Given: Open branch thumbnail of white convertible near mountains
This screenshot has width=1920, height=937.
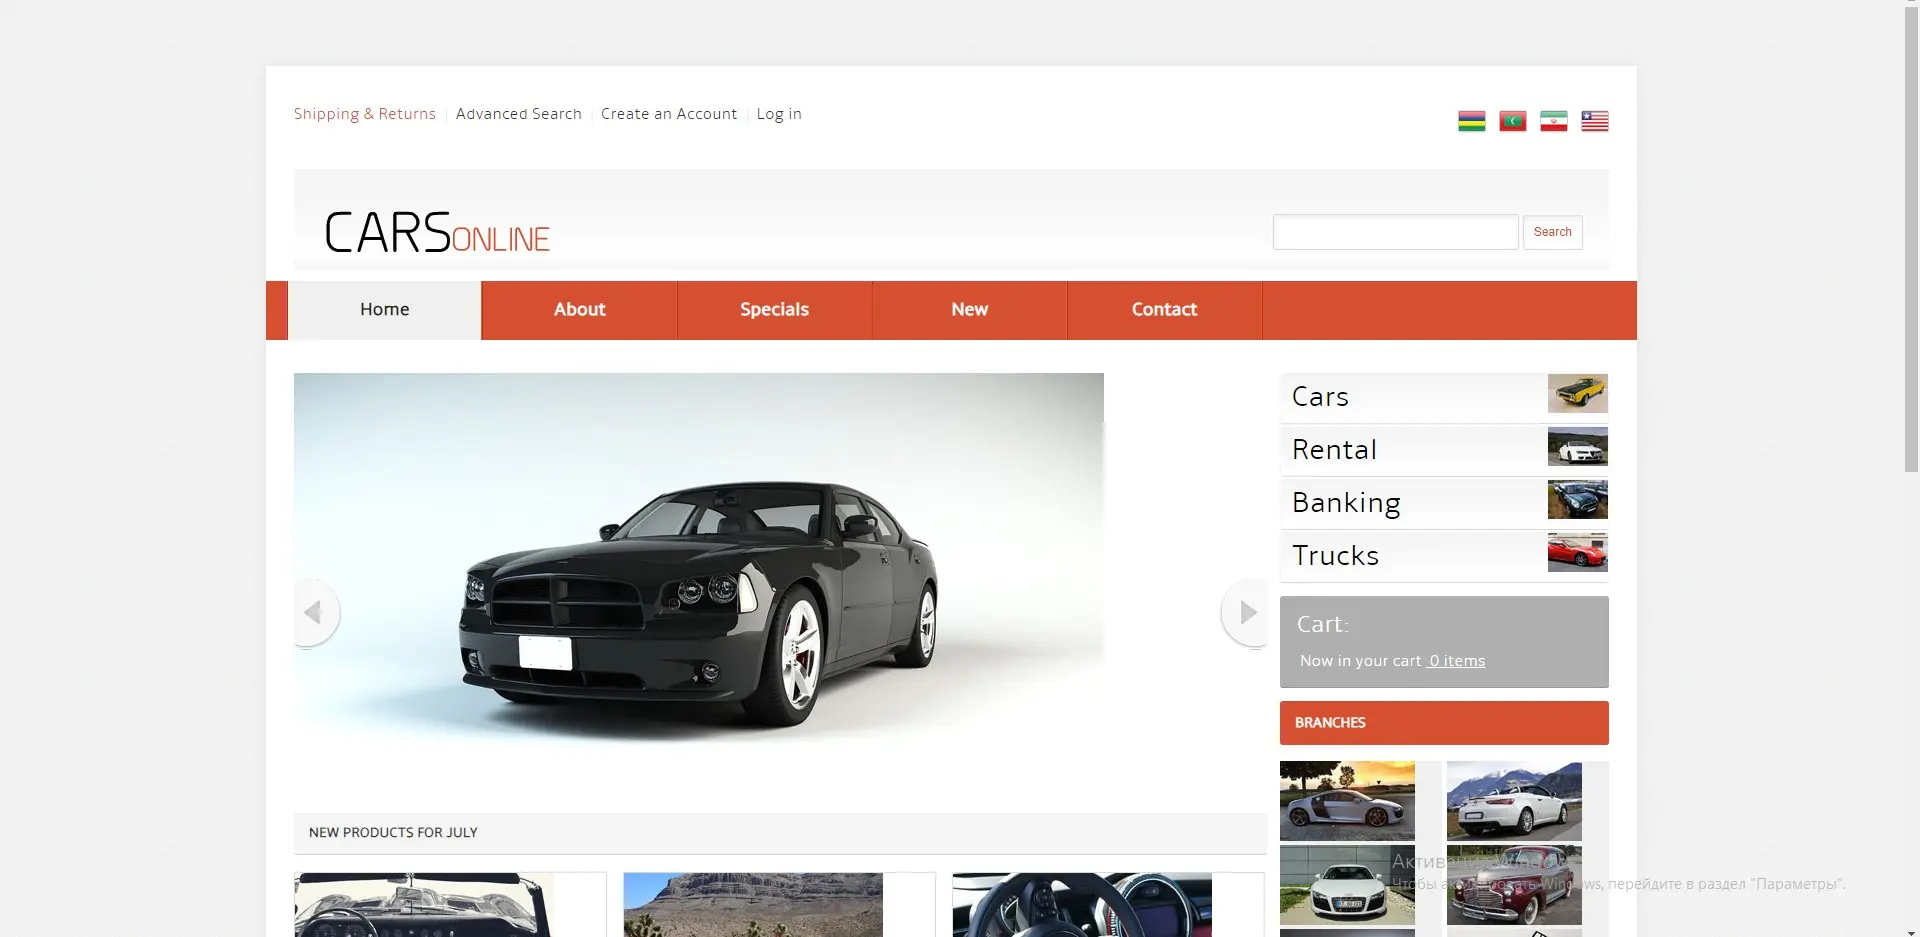Looking at the screenshot, I should click(1514, 801).
